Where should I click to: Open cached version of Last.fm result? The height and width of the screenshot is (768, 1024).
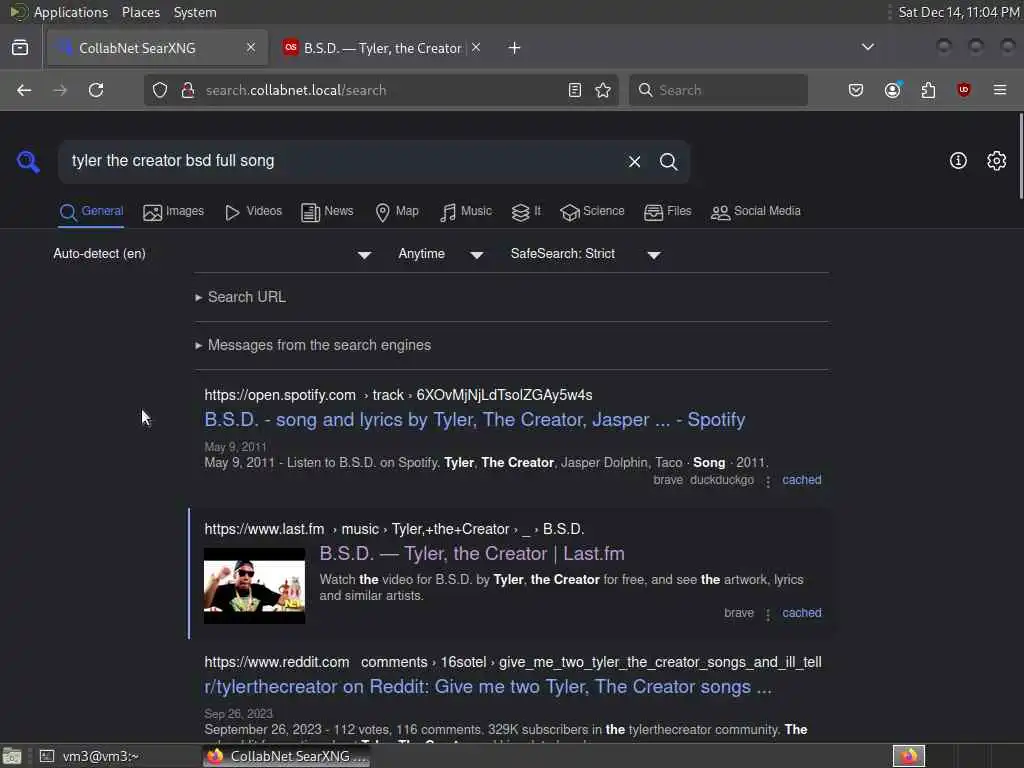click(x=802, y=613)
